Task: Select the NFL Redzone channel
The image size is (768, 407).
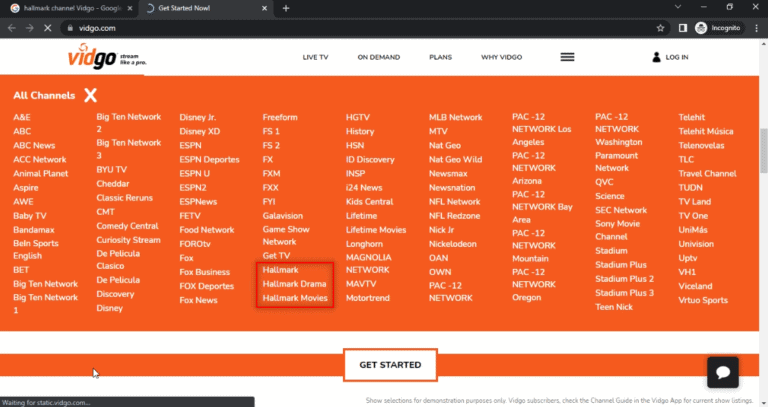Action: coord(455,216)
